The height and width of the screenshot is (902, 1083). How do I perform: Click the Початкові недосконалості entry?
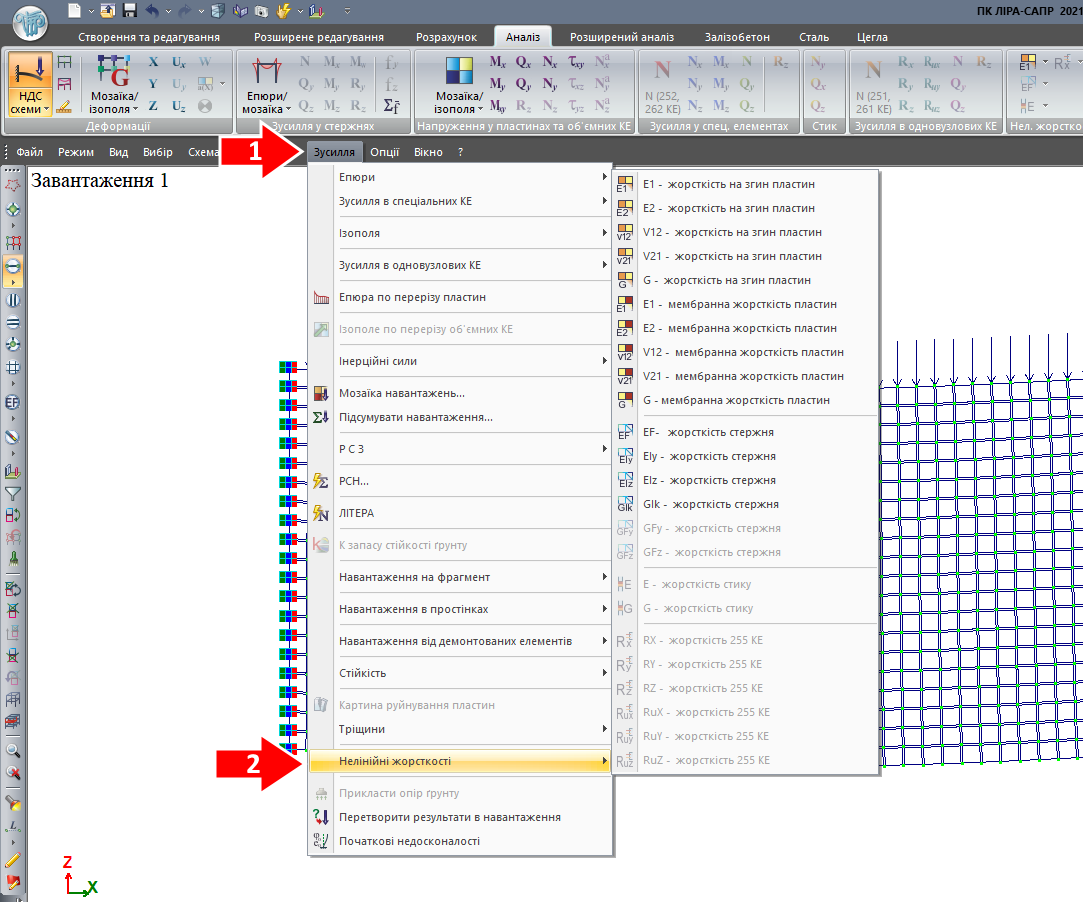(410, 841)
